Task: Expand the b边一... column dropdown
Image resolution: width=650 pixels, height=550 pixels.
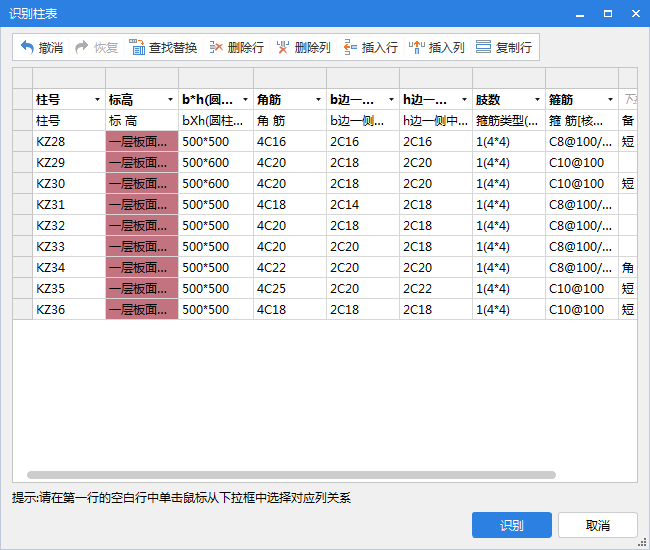Action: [391, 99]
